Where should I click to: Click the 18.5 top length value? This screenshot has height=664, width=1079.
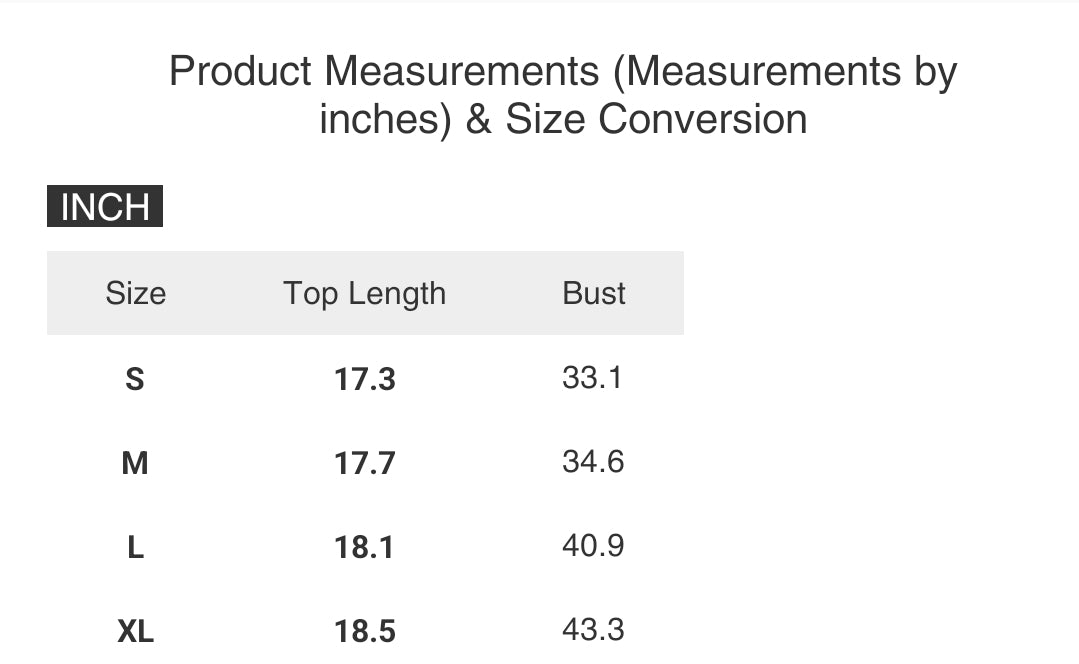point(365,632)
